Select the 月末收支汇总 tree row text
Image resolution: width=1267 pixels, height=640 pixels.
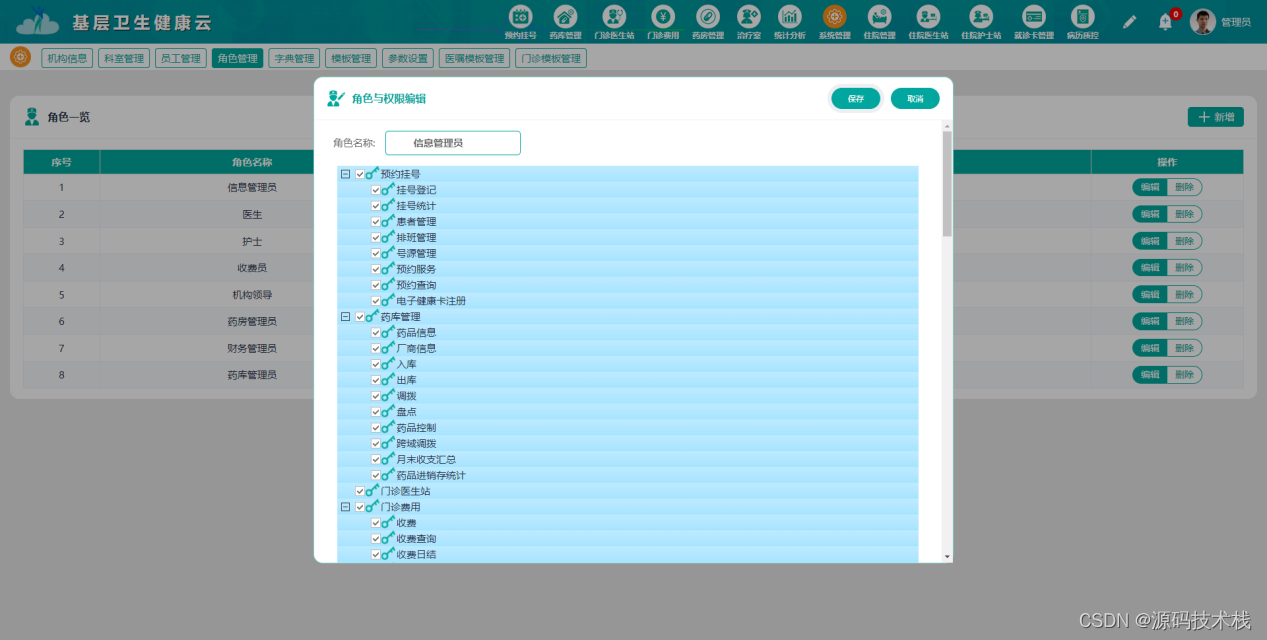[x=426, y=459]
